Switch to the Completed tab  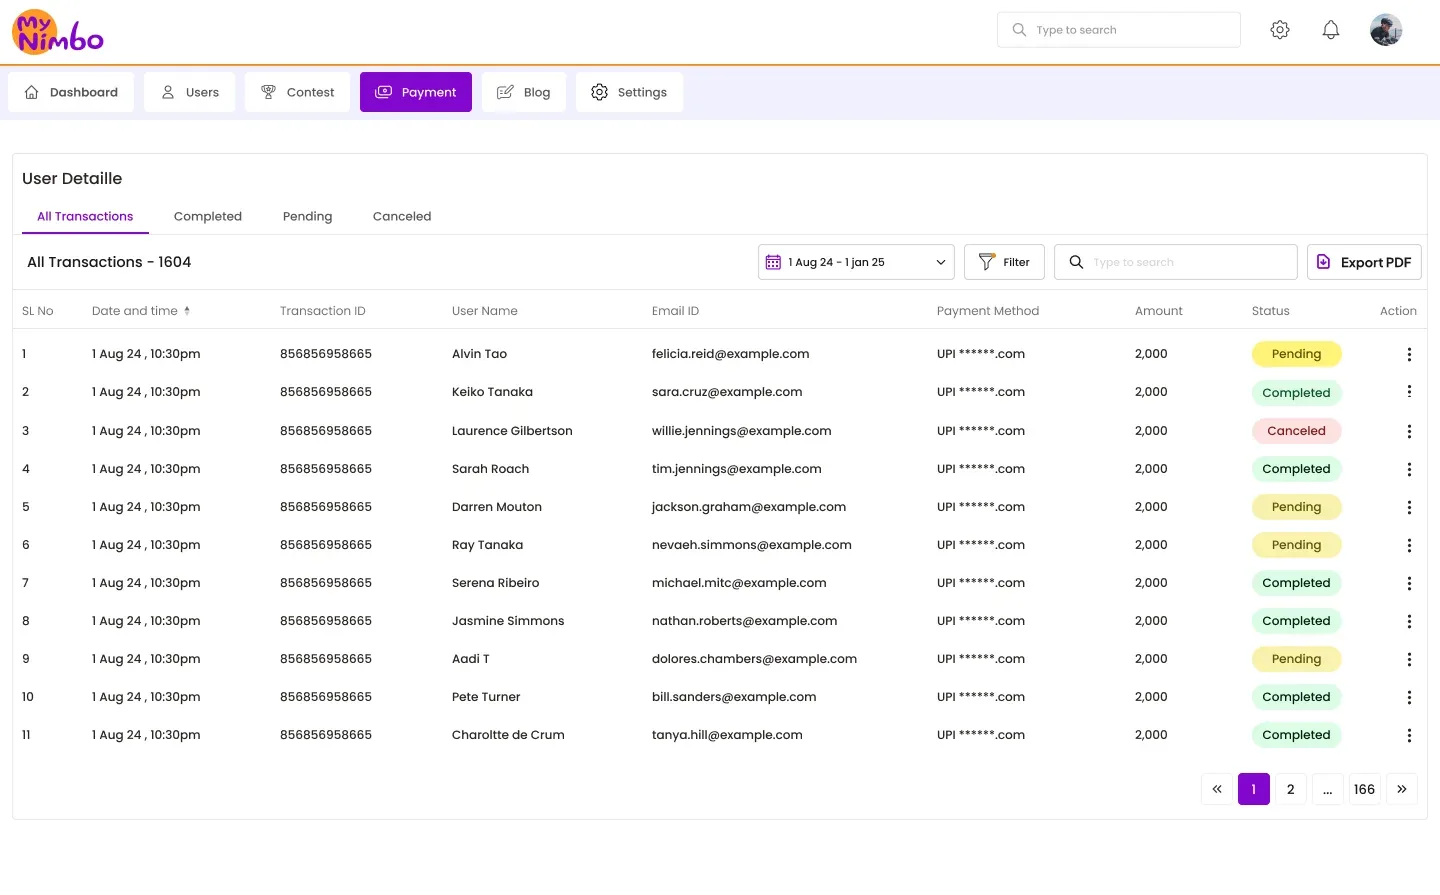[x=208, y=216]
